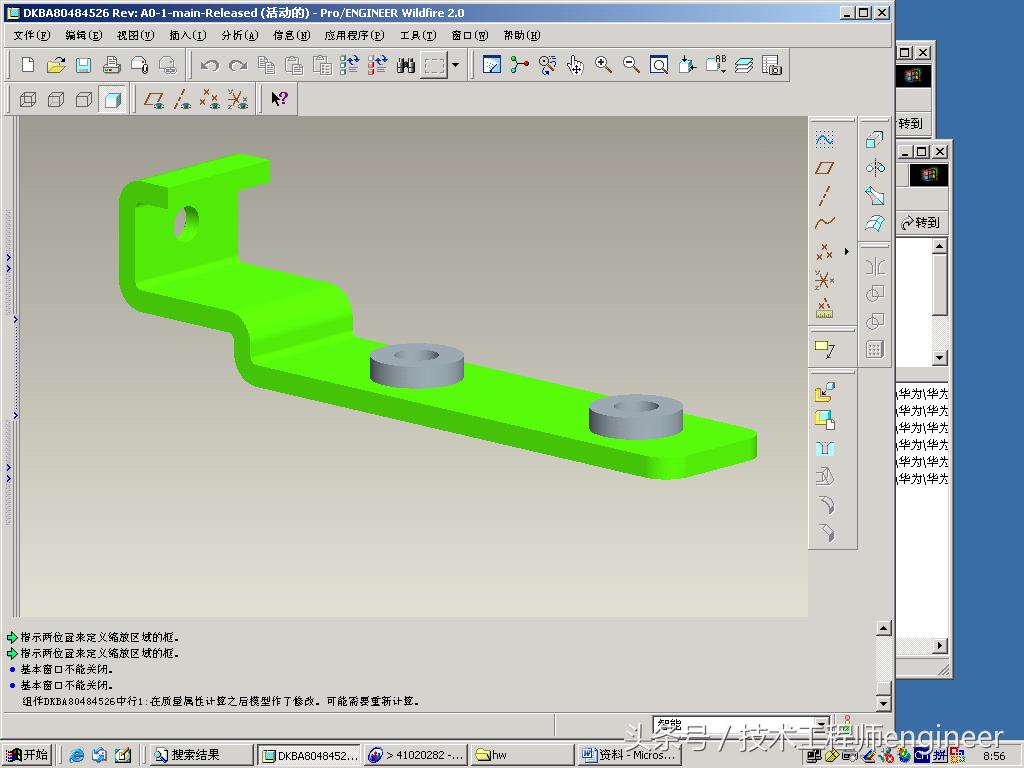
Task: Toggle shaded display mode
Action: point(112,99)
